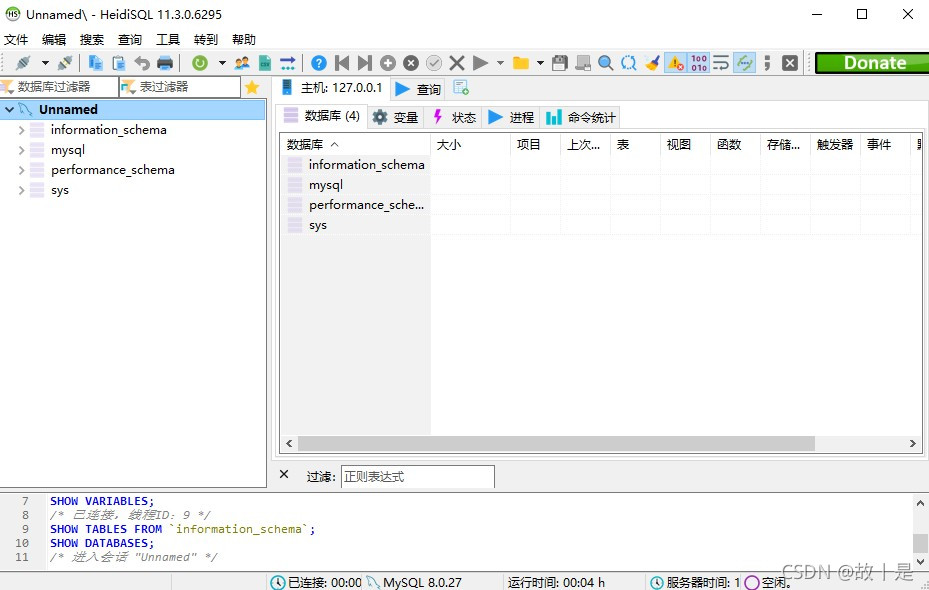Screen dimensions: 929x590
Task: Select the 数据库 (4) tab
Action: point(322,116)
